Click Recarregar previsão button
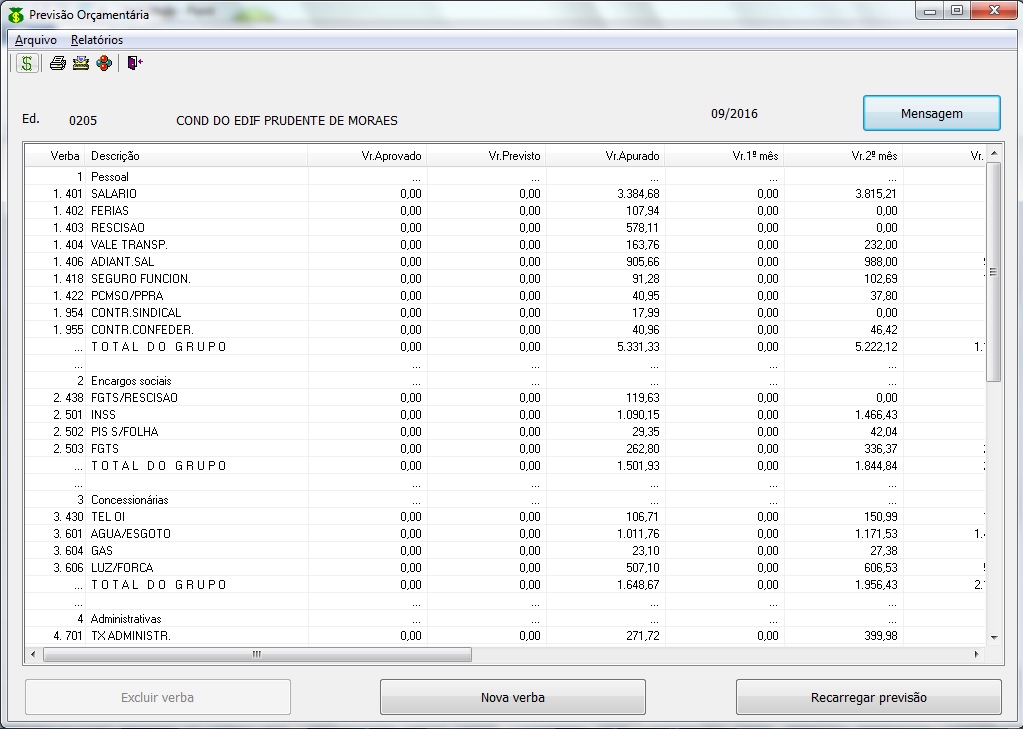Image resolution: width=1023 pixels, height=729 pixels. coord(868,697)
